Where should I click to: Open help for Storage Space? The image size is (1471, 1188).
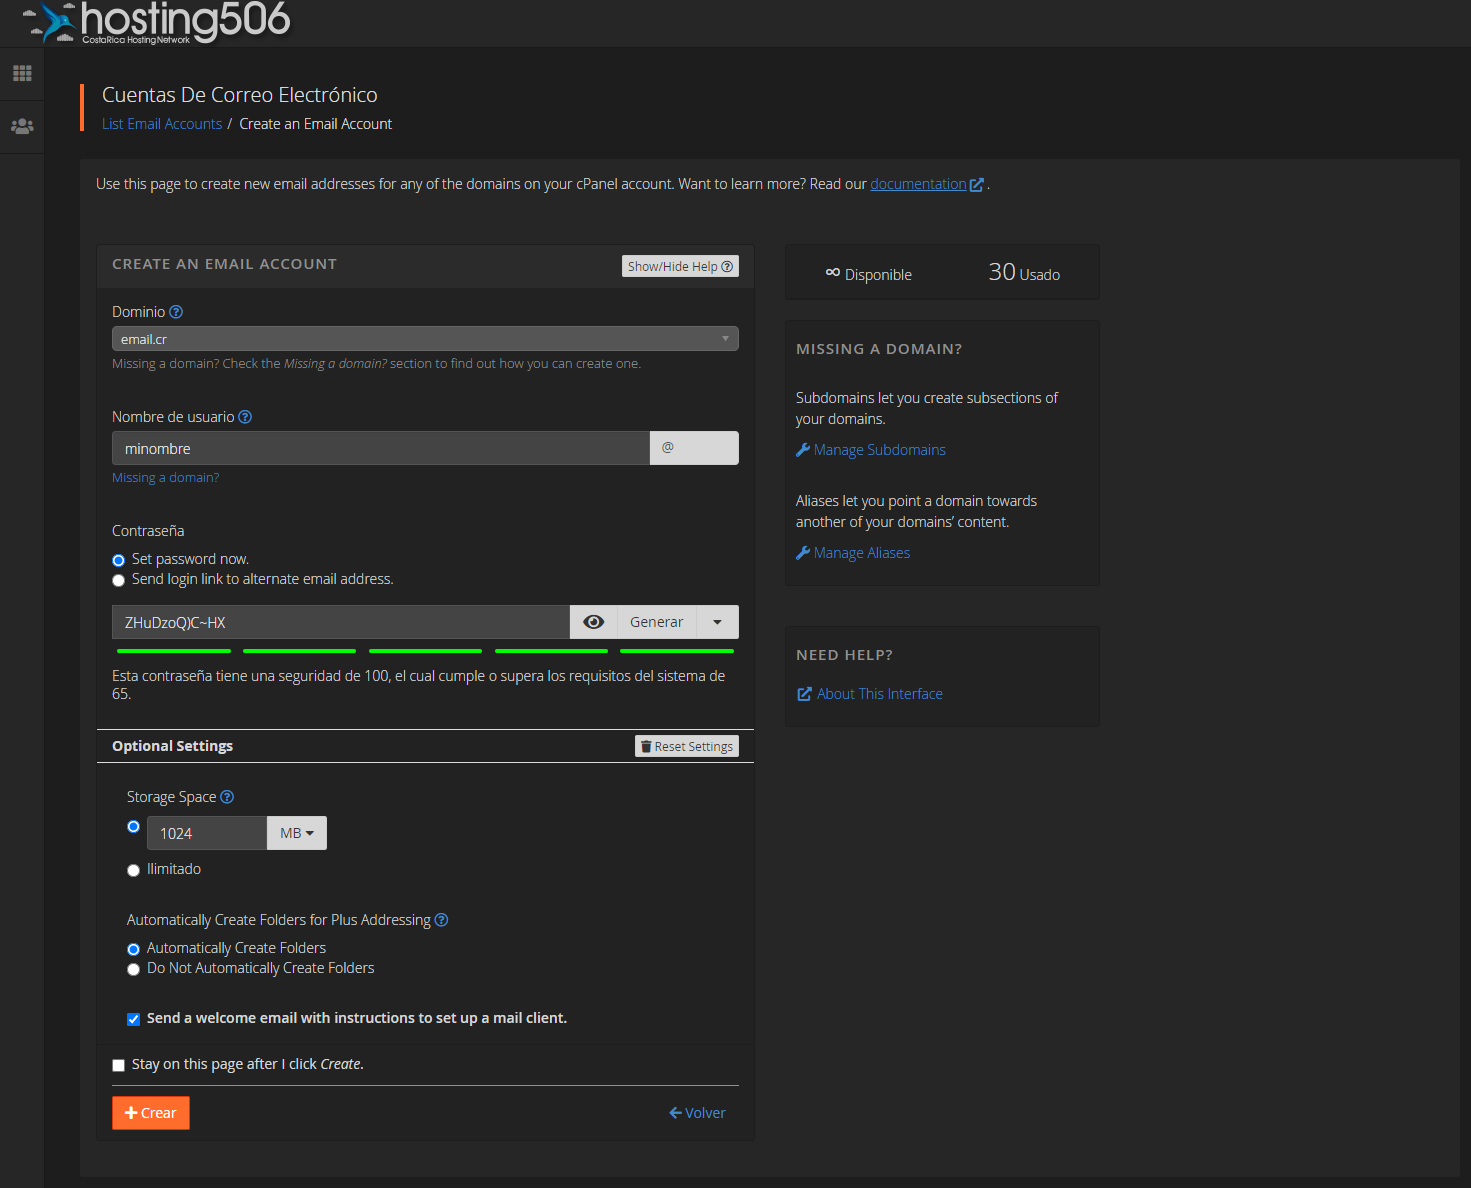click(x=227, y=797)
